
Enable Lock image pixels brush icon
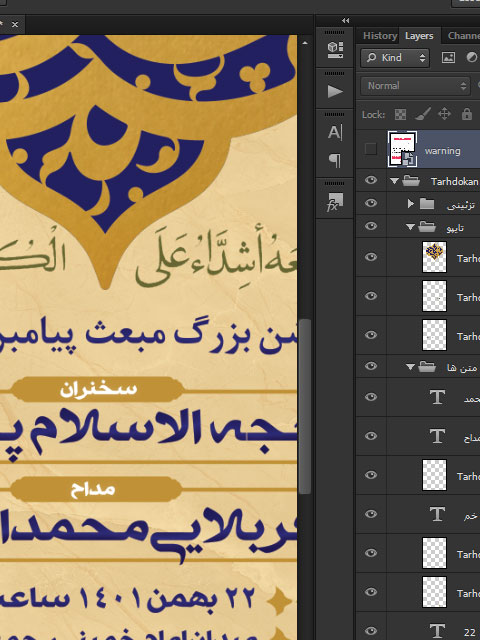coord(423,114)
